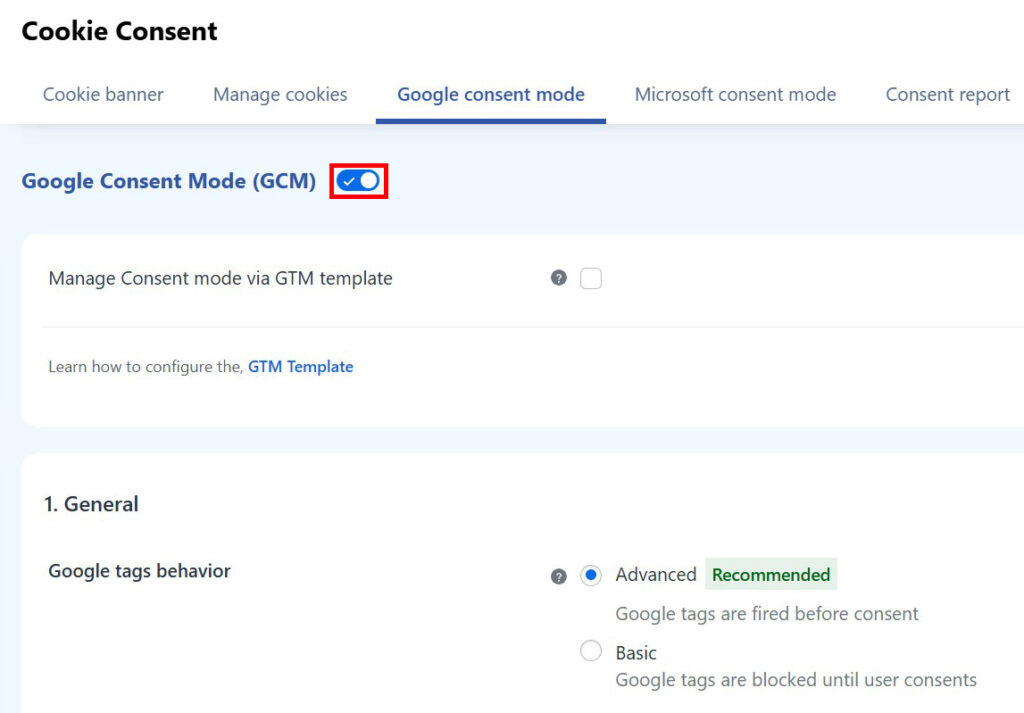Click the help icon near Google tags behavior
1024x713 pixels.
[x=558, y=575]
